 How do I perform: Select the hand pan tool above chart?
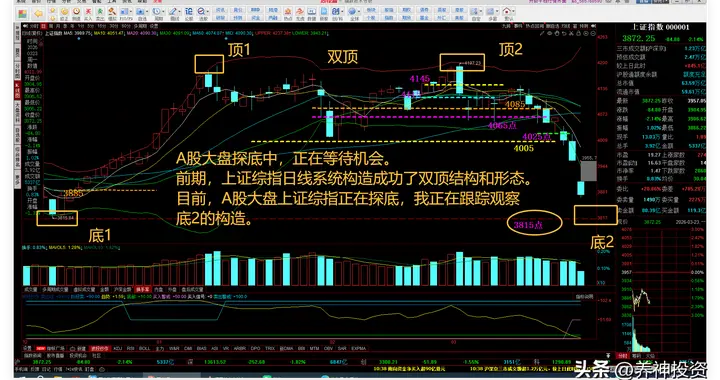point(557,34)
